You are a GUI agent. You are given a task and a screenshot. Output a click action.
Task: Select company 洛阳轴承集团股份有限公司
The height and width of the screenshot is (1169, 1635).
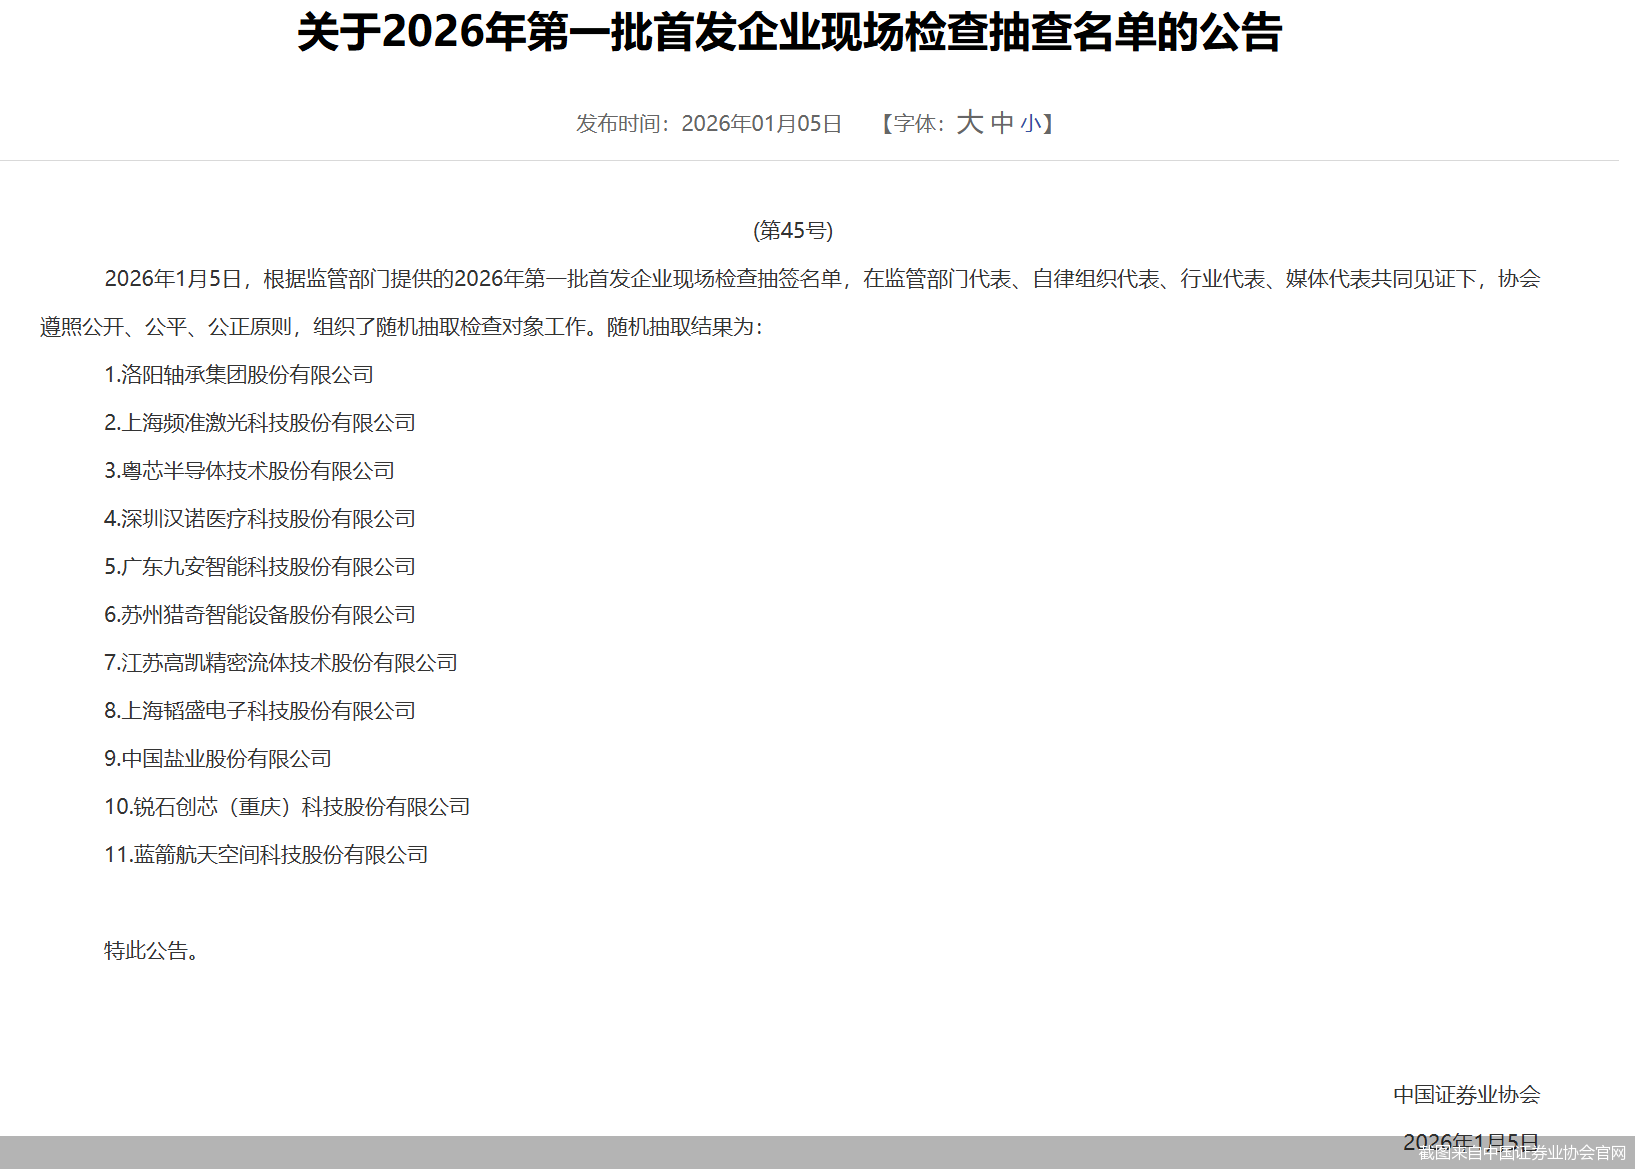[x=238, y=374]
